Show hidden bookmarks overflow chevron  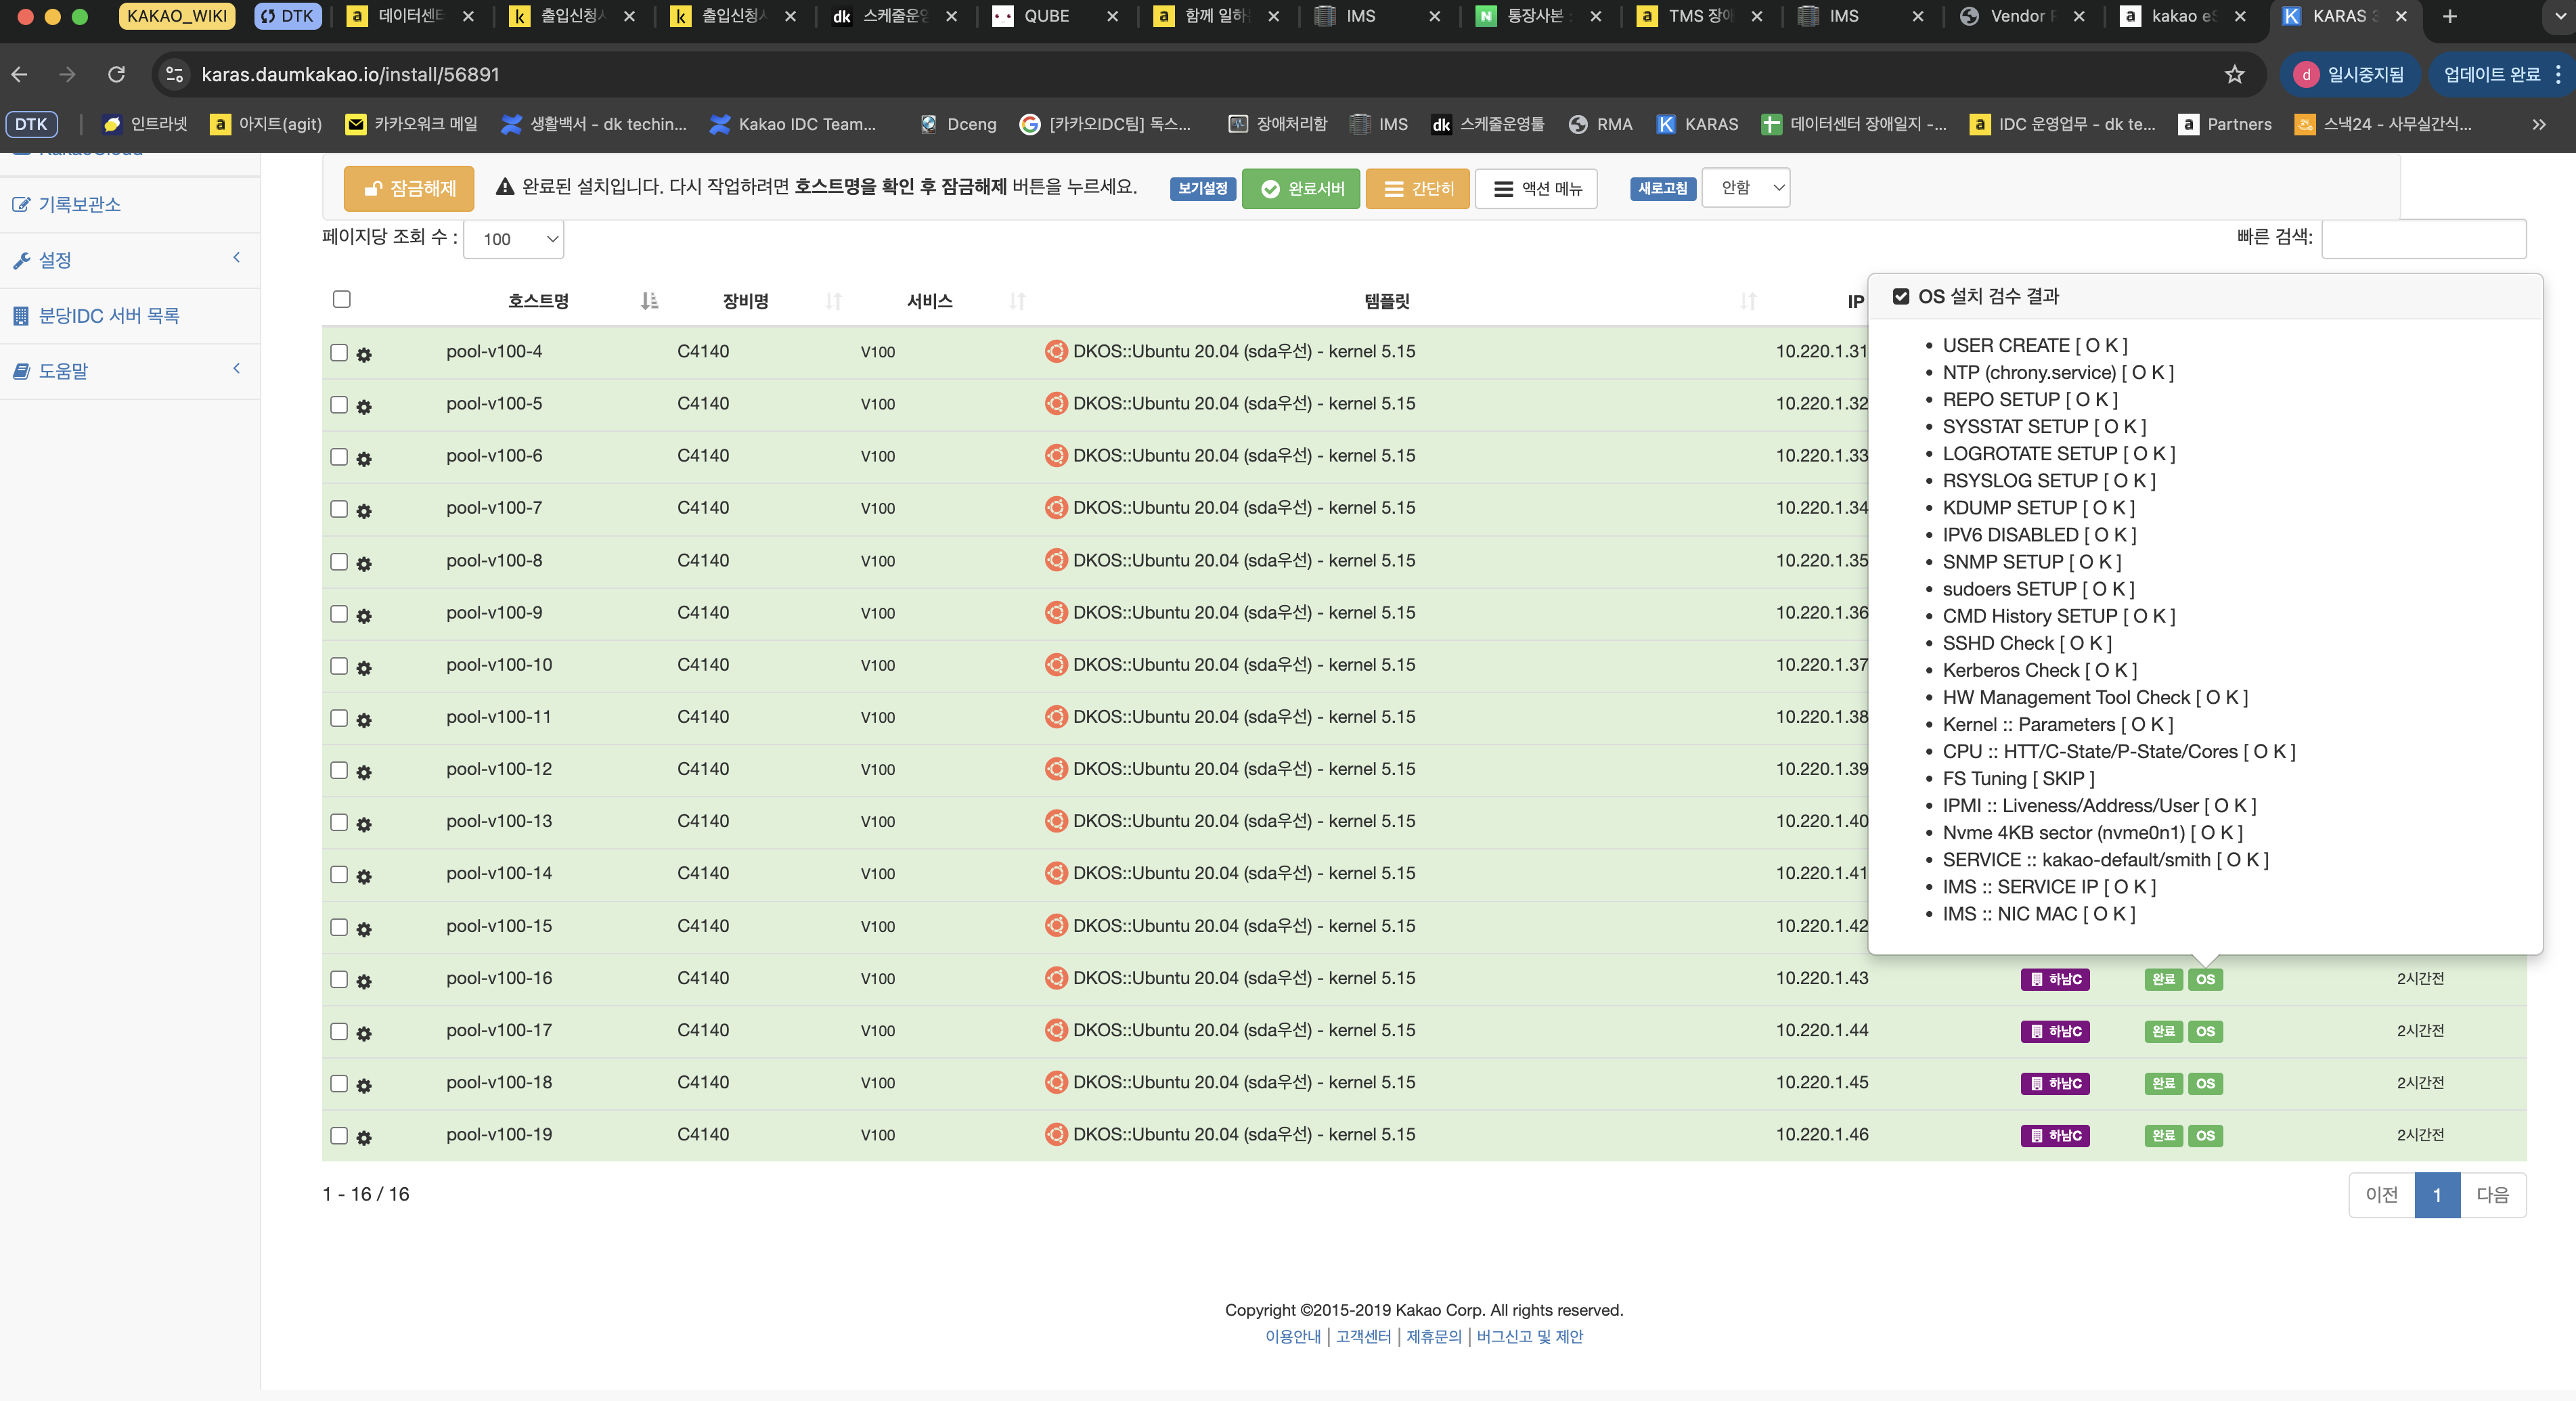pyautogui.click(x=2538, y=124)
